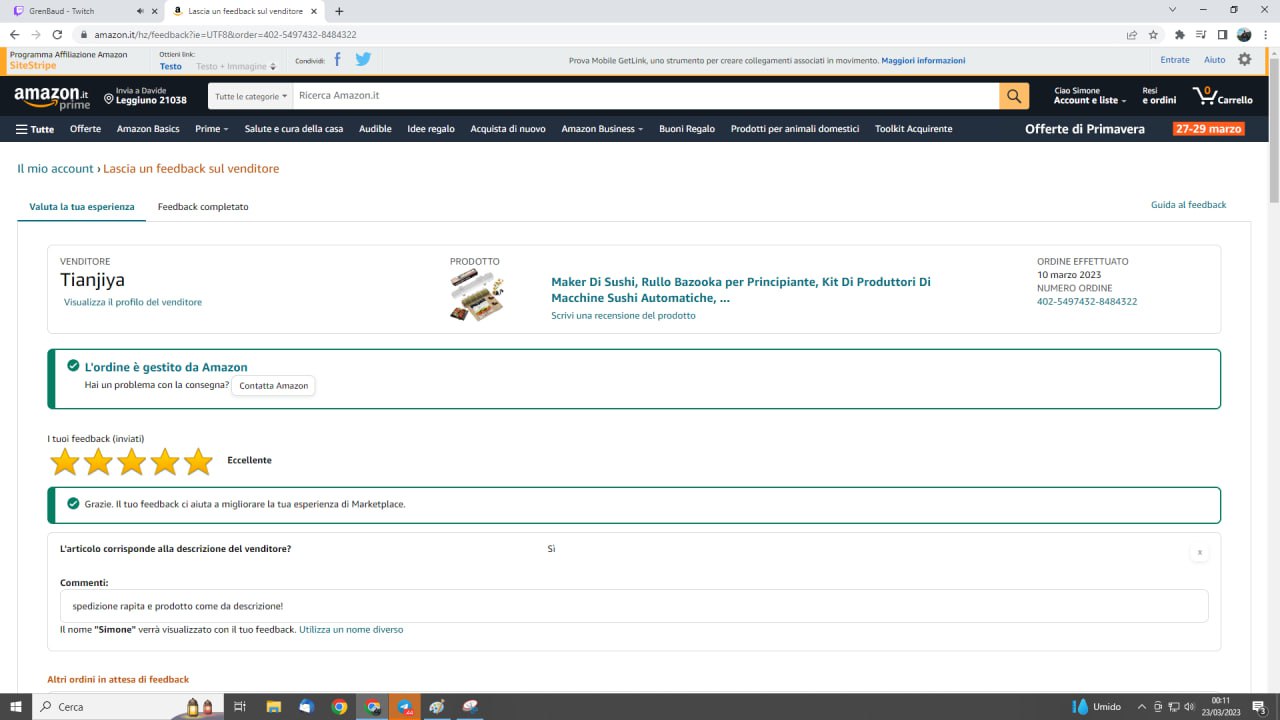The height and width of the screenshot is (720, 1280).
Task: Share via the Facebook icon in SiteStripe
Action: coord(337,60)
